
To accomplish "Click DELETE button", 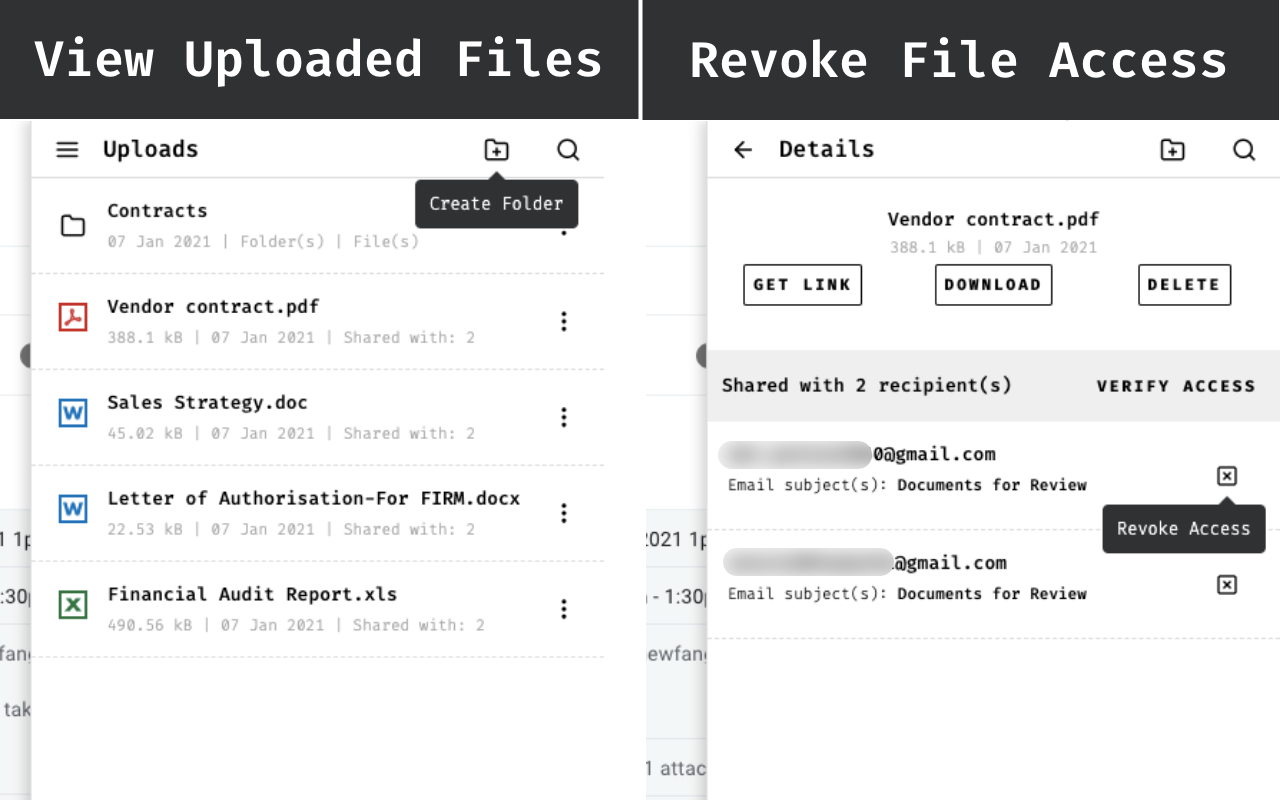I will tap(1184, 285).
